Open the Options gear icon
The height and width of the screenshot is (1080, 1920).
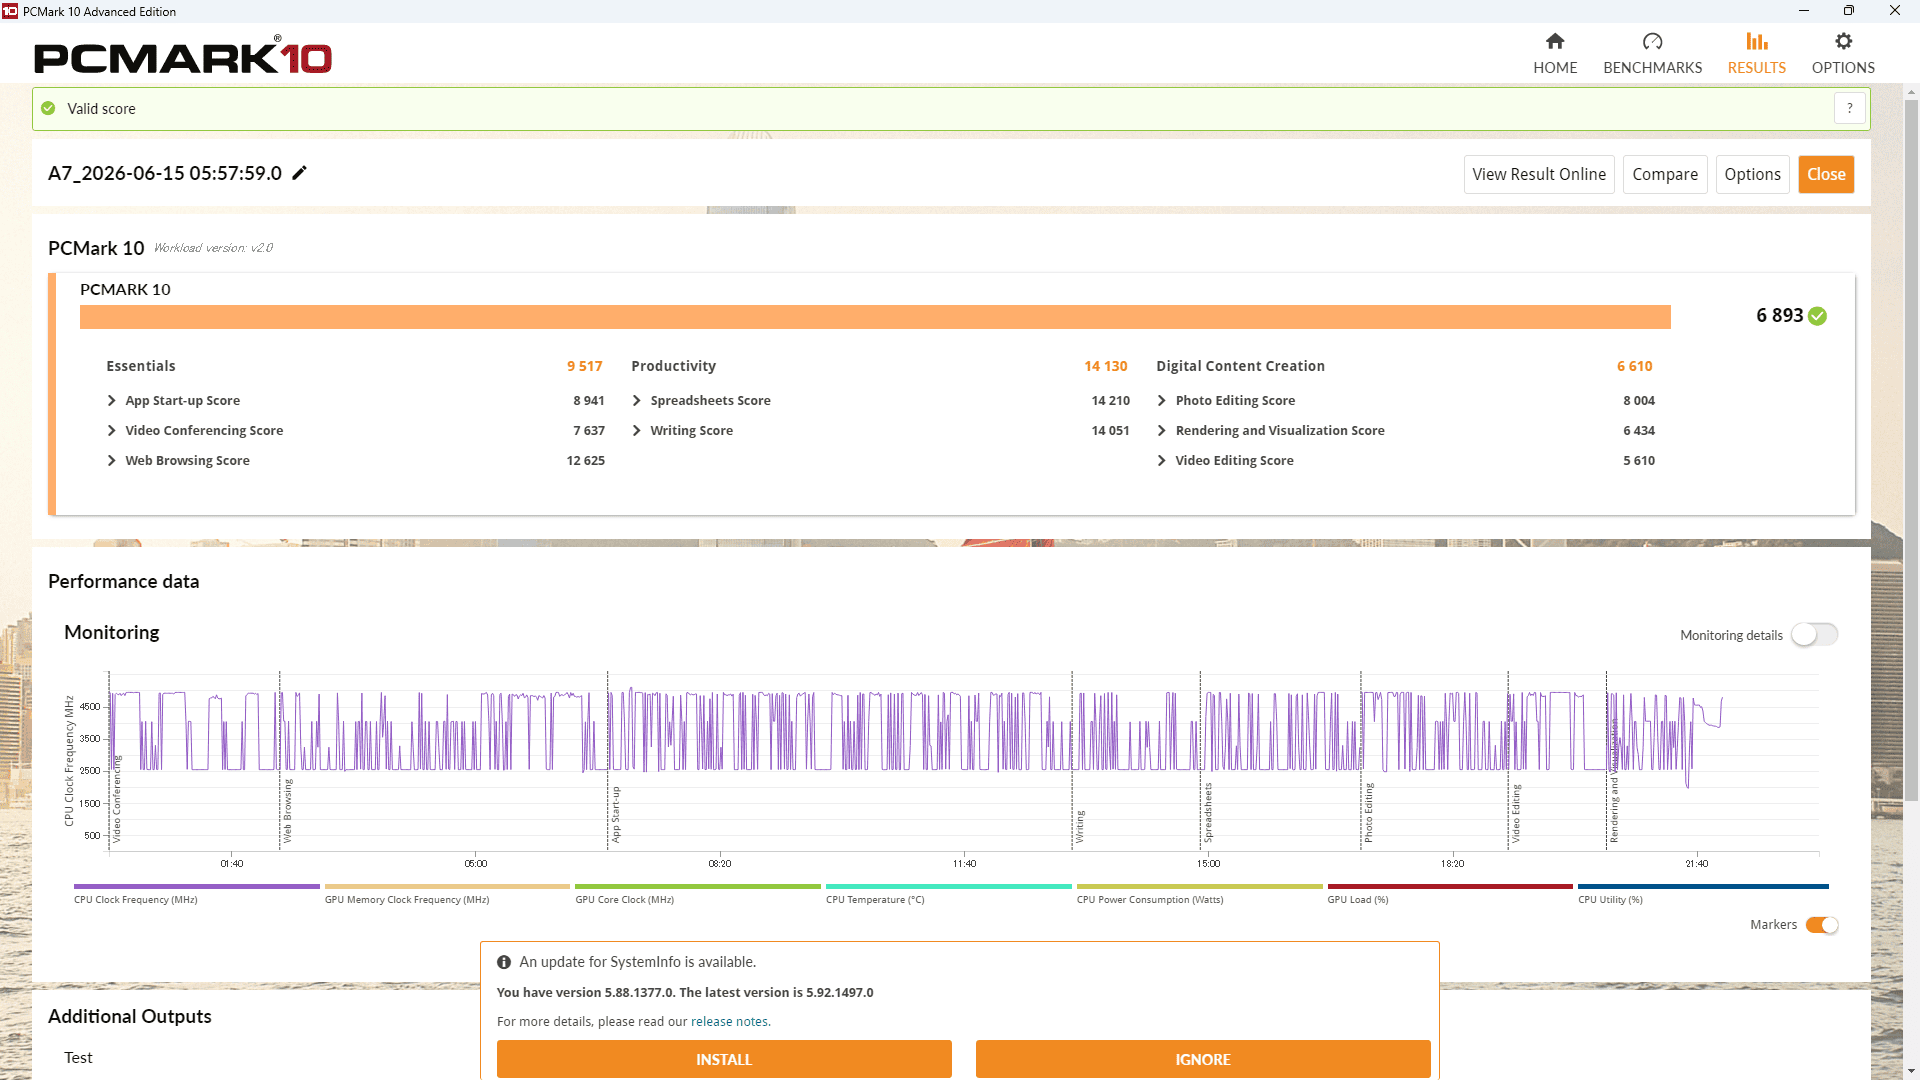(1843, 41)
